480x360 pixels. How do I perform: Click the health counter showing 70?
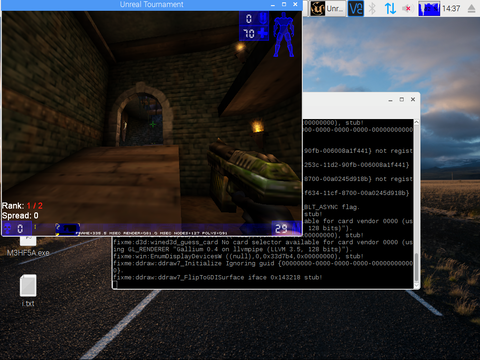[x=254, y=33]
